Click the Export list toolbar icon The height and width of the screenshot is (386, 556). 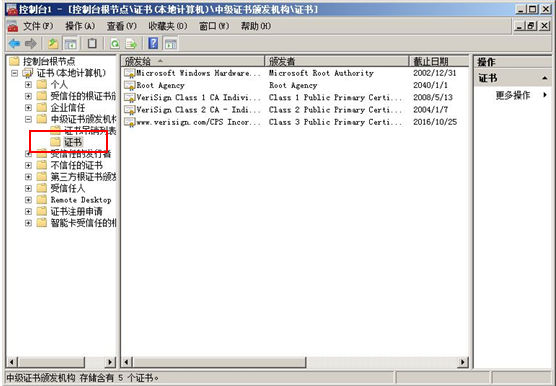[x=131, y=44]
